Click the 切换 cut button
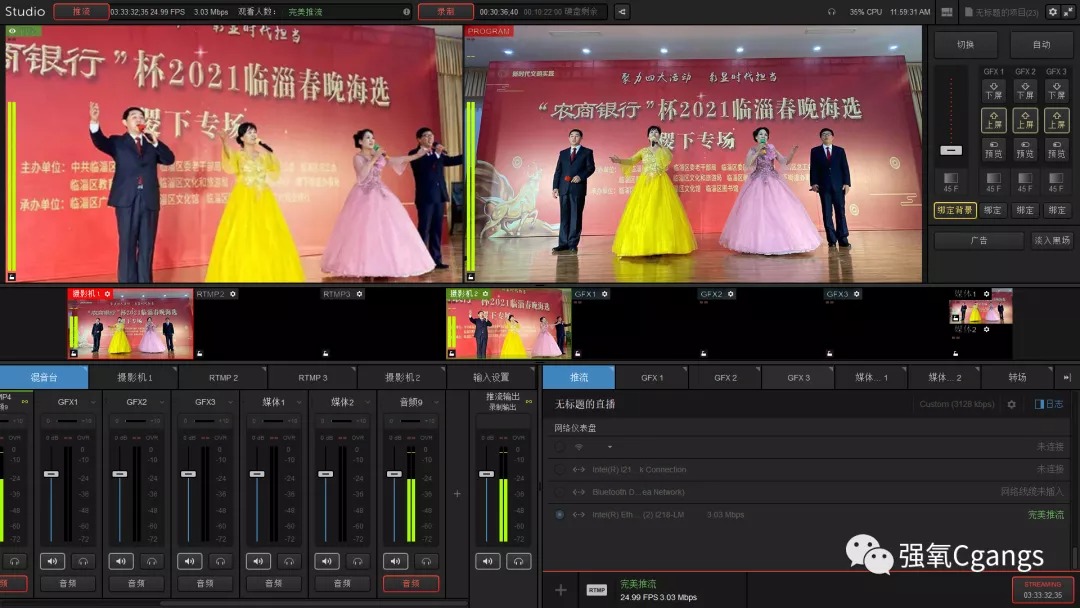The image size is (1080, 608). point(965,45)
